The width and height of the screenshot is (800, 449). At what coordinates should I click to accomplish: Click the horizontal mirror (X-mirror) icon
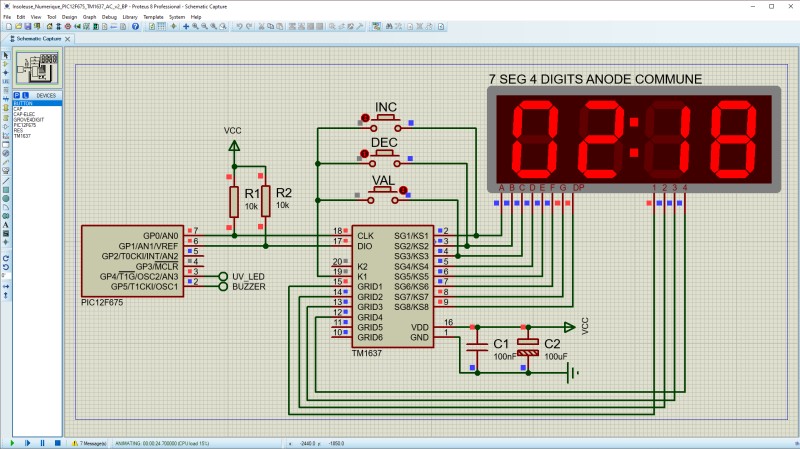click(6, 286)
